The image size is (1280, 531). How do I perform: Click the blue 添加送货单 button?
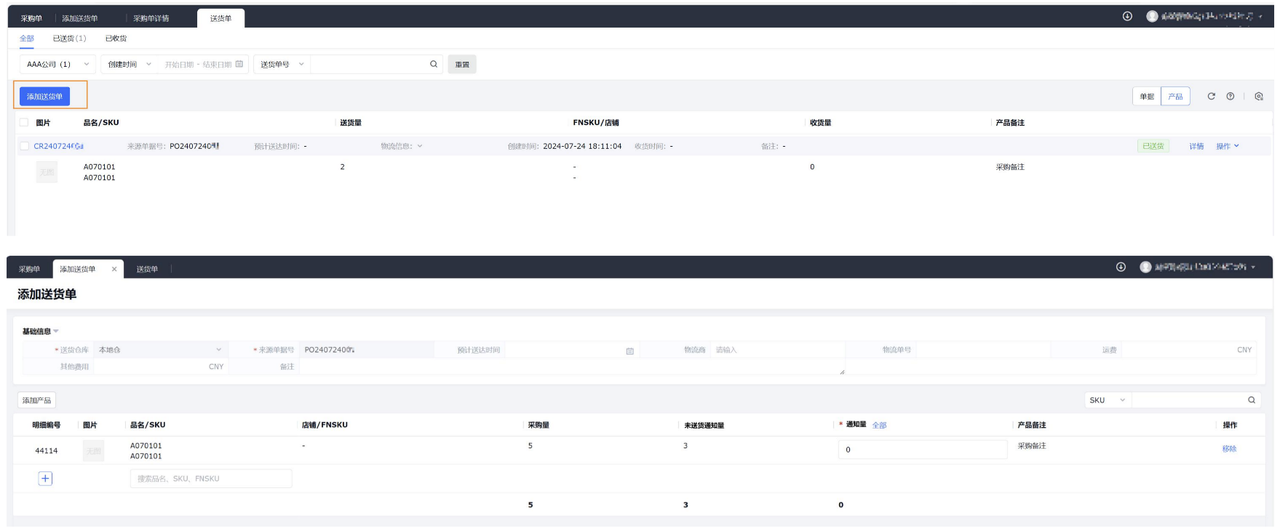pos(45,96)
